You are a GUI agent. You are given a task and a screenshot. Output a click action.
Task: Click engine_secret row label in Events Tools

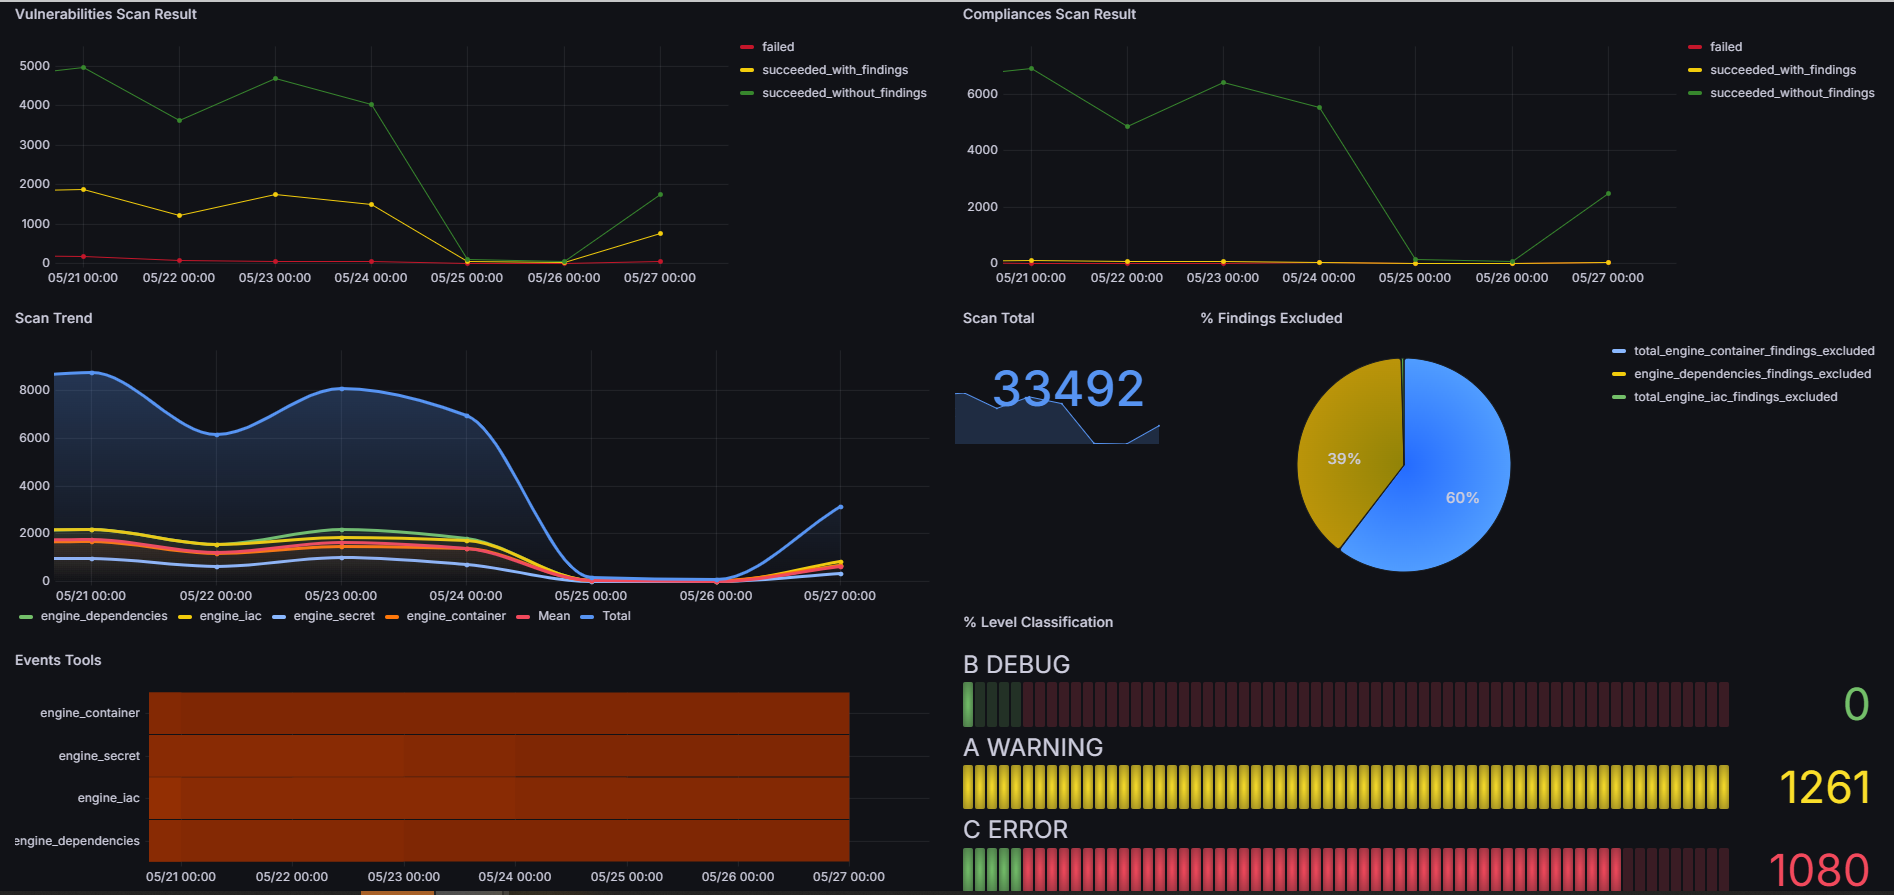coord(99,756)
